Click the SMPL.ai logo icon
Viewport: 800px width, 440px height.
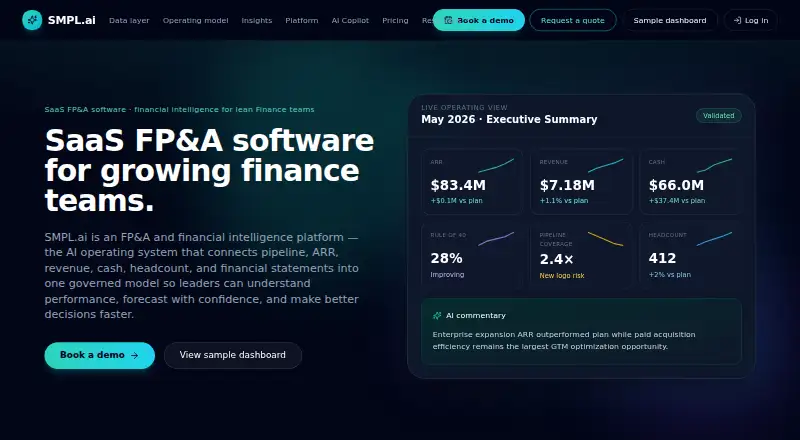pyautogui.click(x=32, y=20)
